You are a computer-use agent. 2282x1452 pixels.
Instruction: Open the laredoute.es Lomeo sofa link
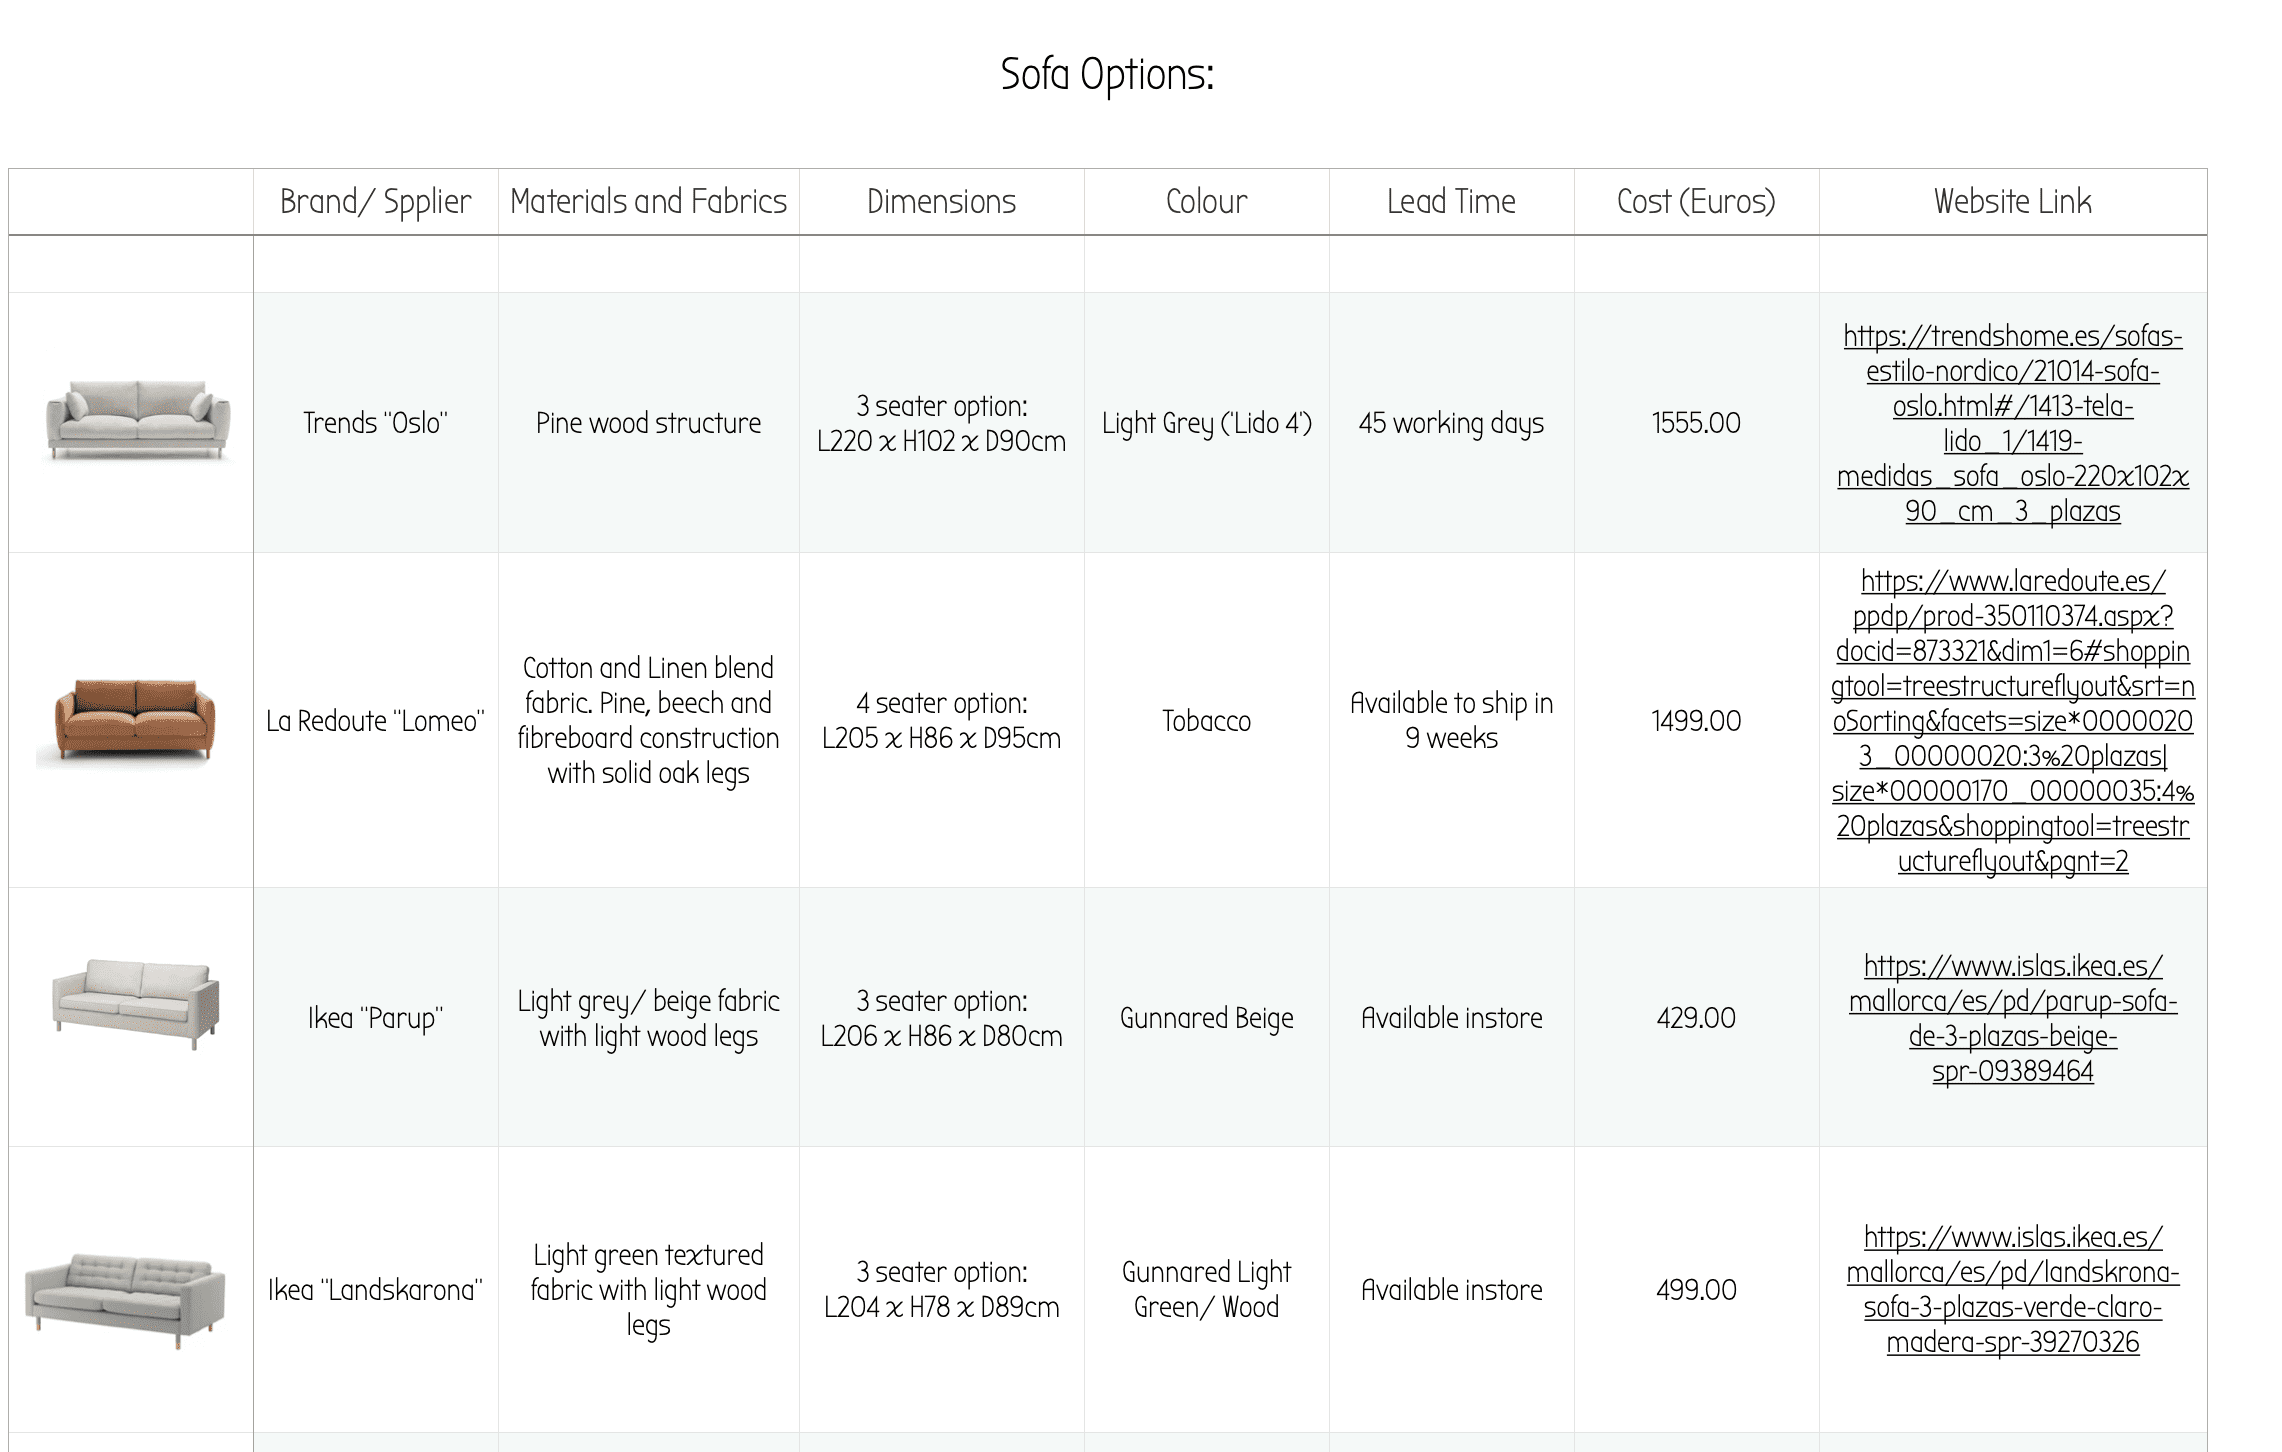(x=2012, y=720)
